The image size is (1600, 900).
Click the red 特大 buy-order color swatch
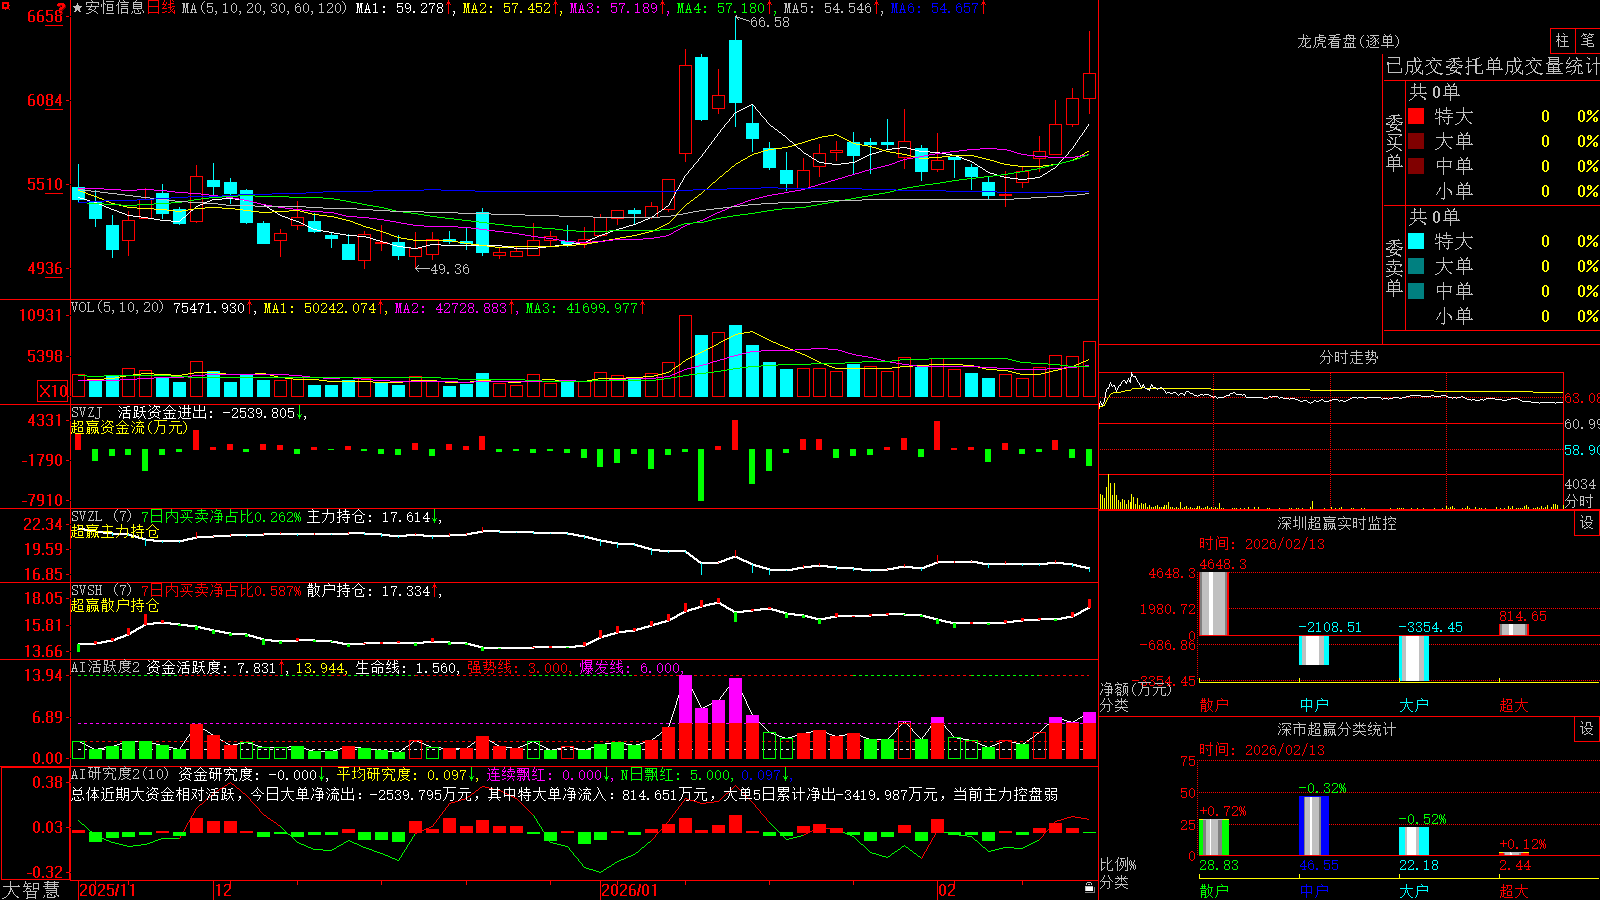[x=1416, y=116]
